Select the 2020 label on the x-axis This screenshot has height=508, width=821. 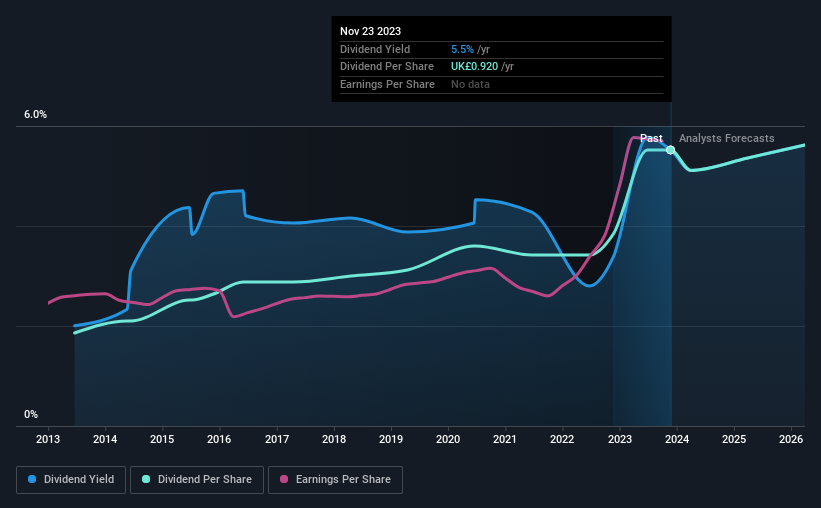coord(448,439)
